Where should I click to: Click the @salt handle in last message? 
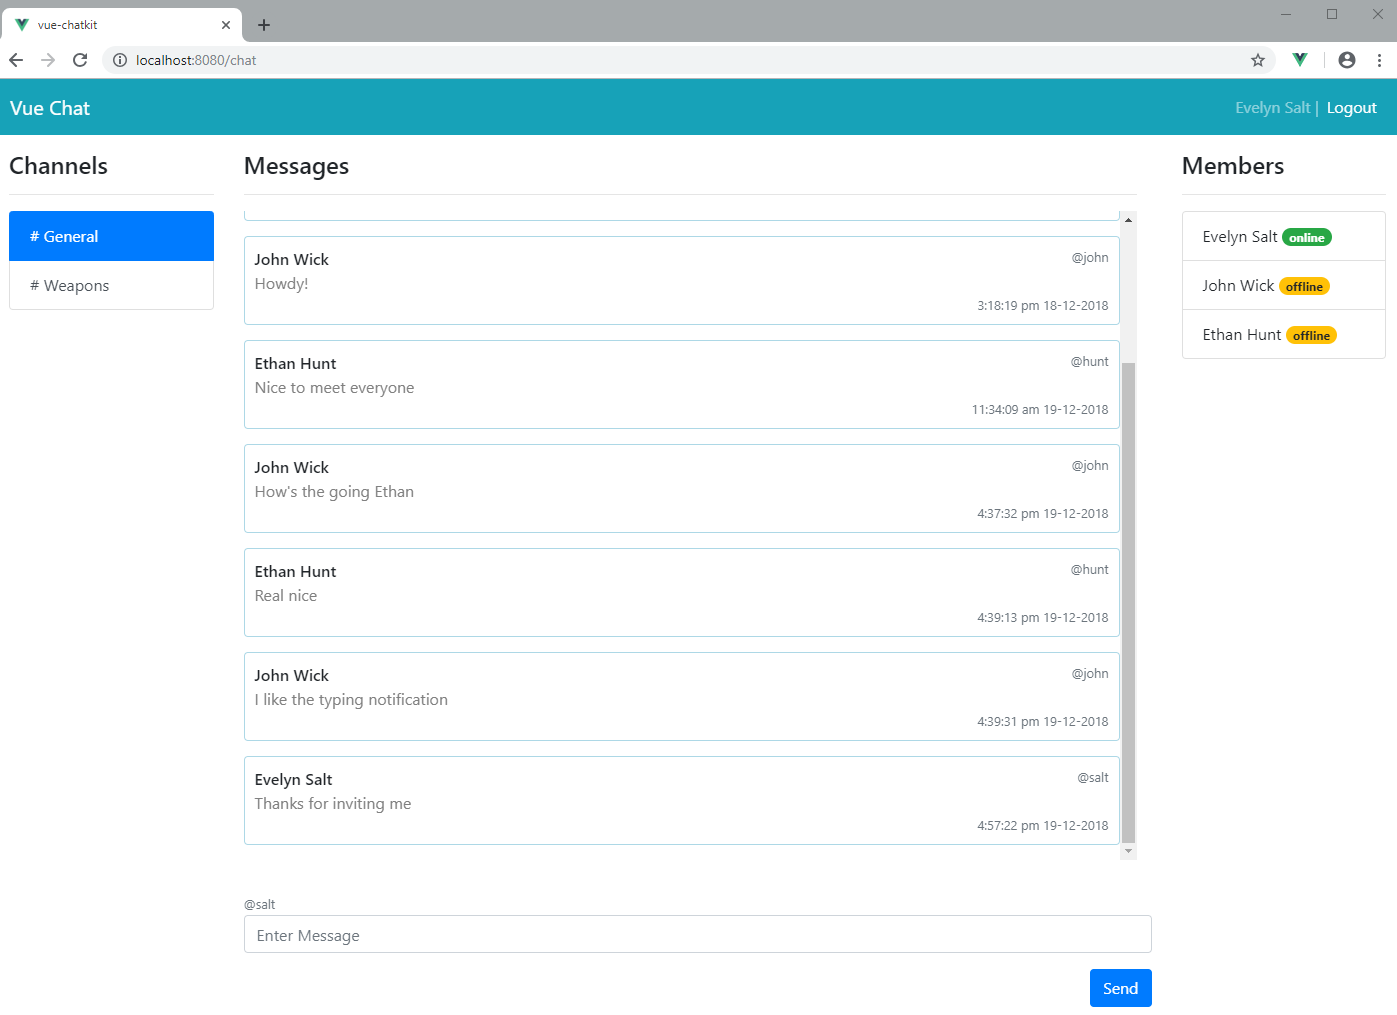[x=1093, y=777]
